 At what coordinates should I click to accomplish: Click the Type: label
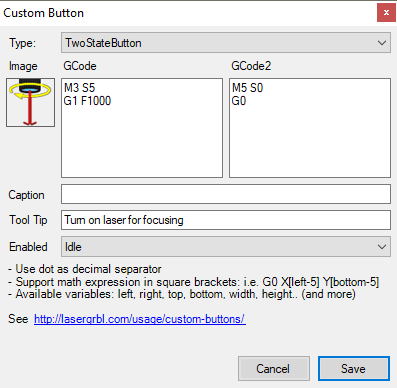[22, 43]
